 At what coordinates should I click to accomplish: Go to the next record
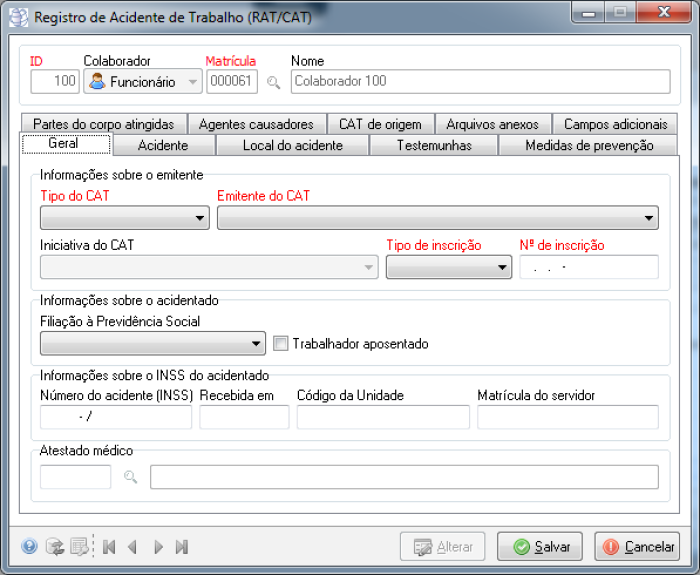pyautogui.click(x=158, y=547)
